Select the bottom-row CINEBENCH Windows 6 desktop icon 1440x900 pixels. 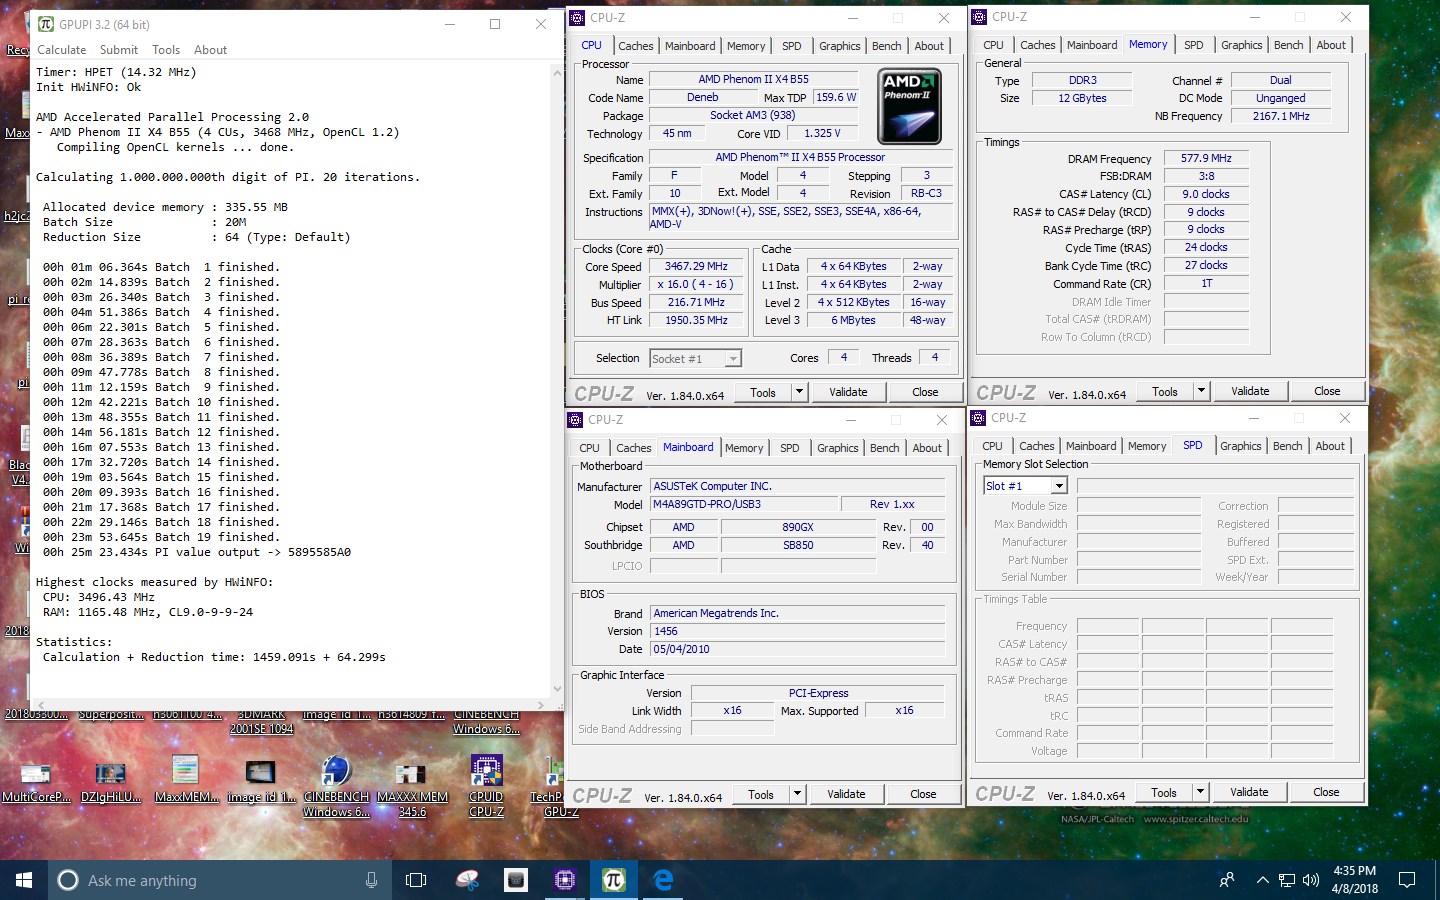point(336,787)
